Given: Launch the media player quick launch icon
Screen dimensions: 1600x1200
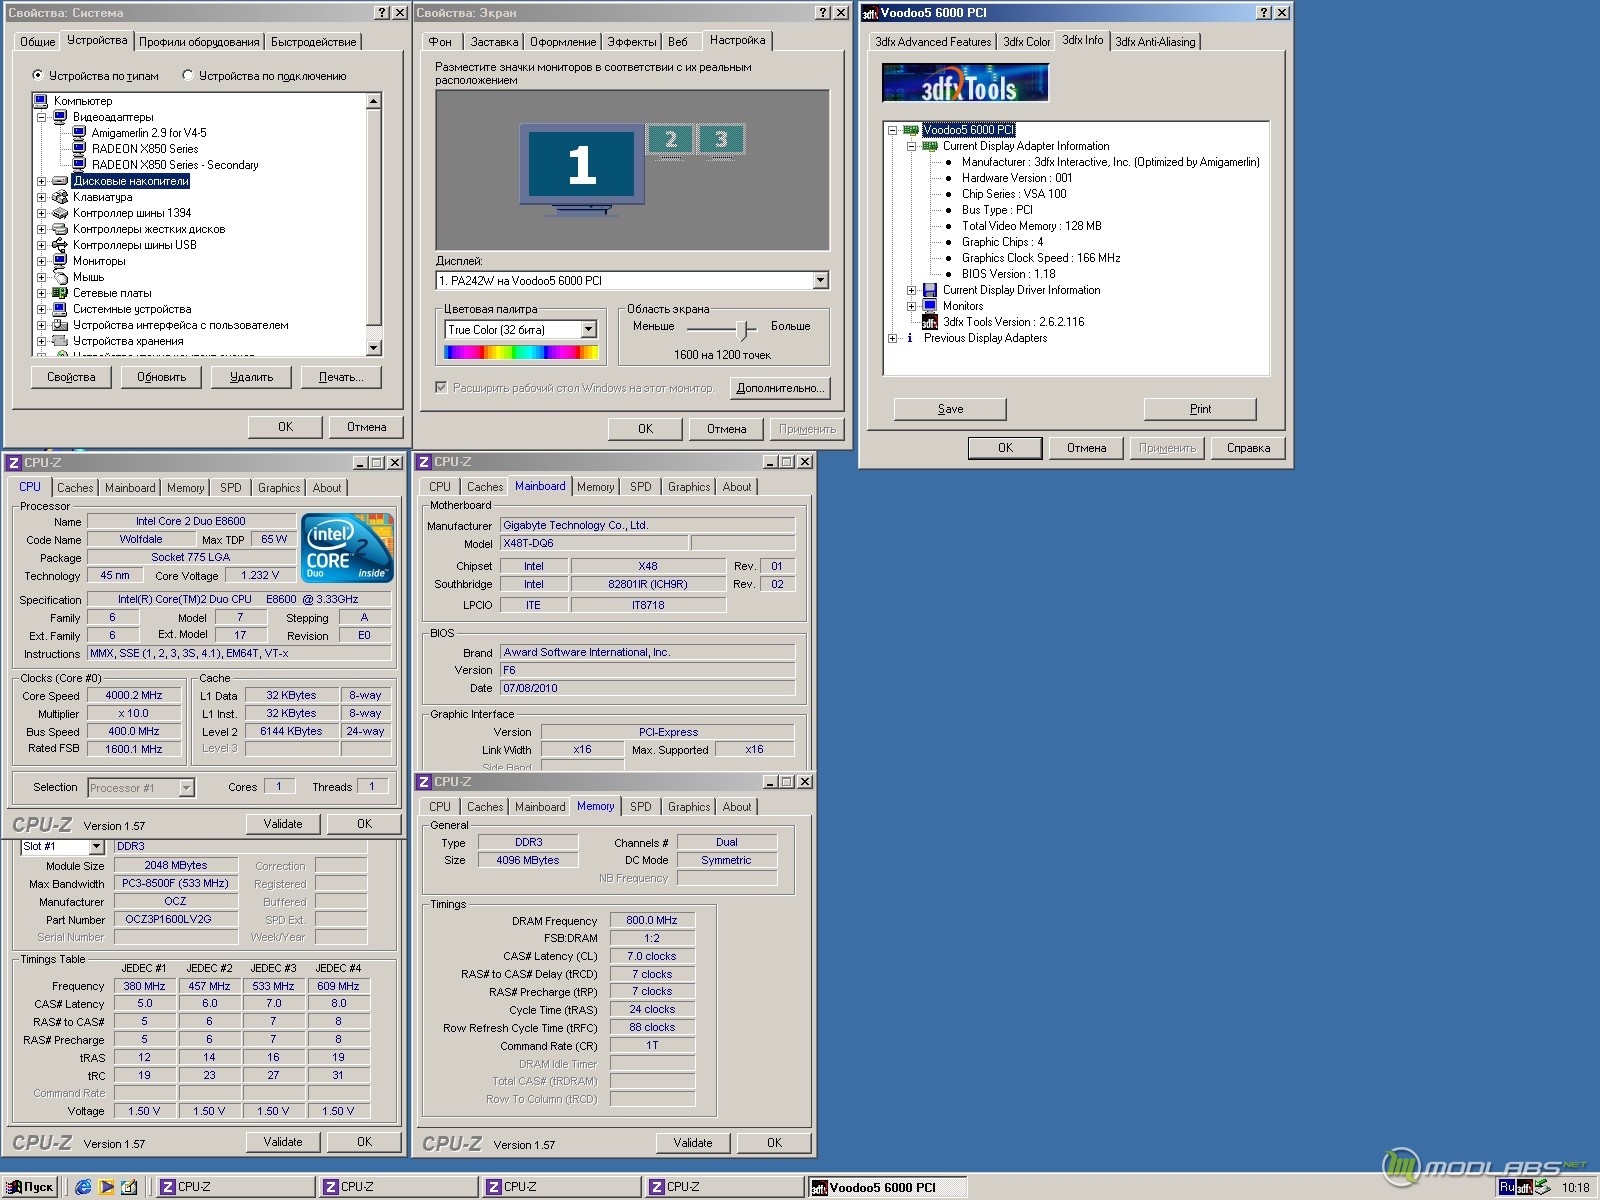Looking at the screenshot, I should coord(107,1187).
